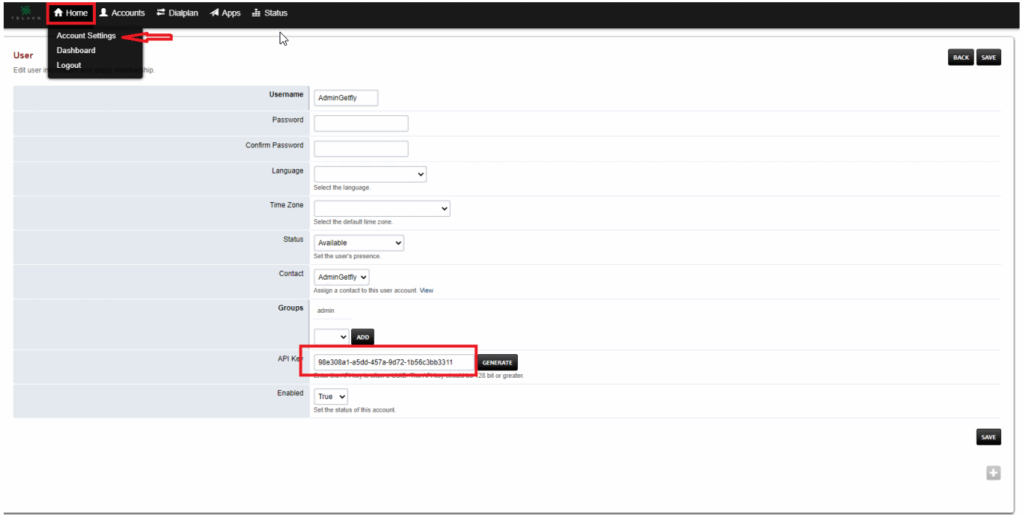Click GENERATE to create API key
The image size is (1024, 515).
tap(497, 362)
